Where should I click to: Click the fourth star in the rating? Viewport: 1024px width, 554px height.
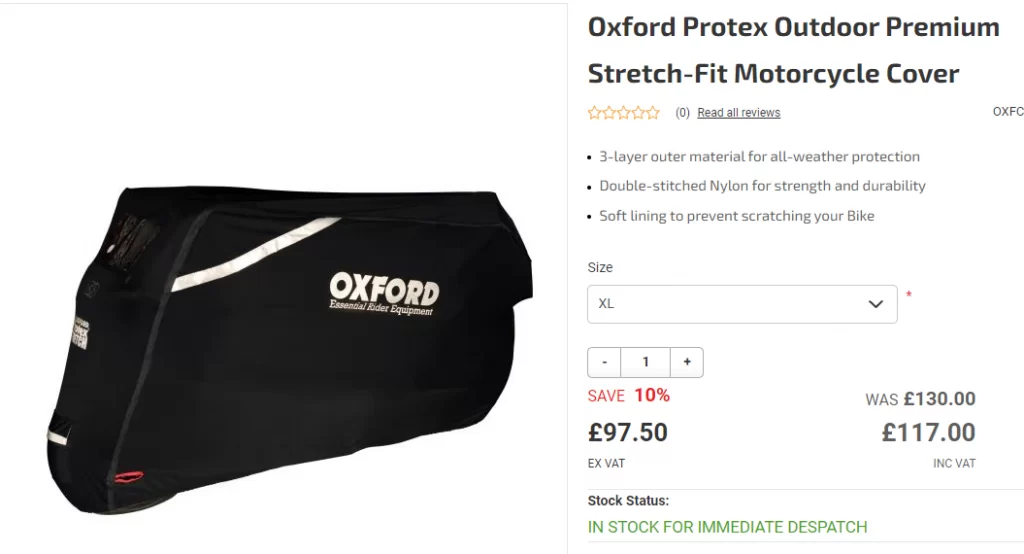tap(639, 113)
